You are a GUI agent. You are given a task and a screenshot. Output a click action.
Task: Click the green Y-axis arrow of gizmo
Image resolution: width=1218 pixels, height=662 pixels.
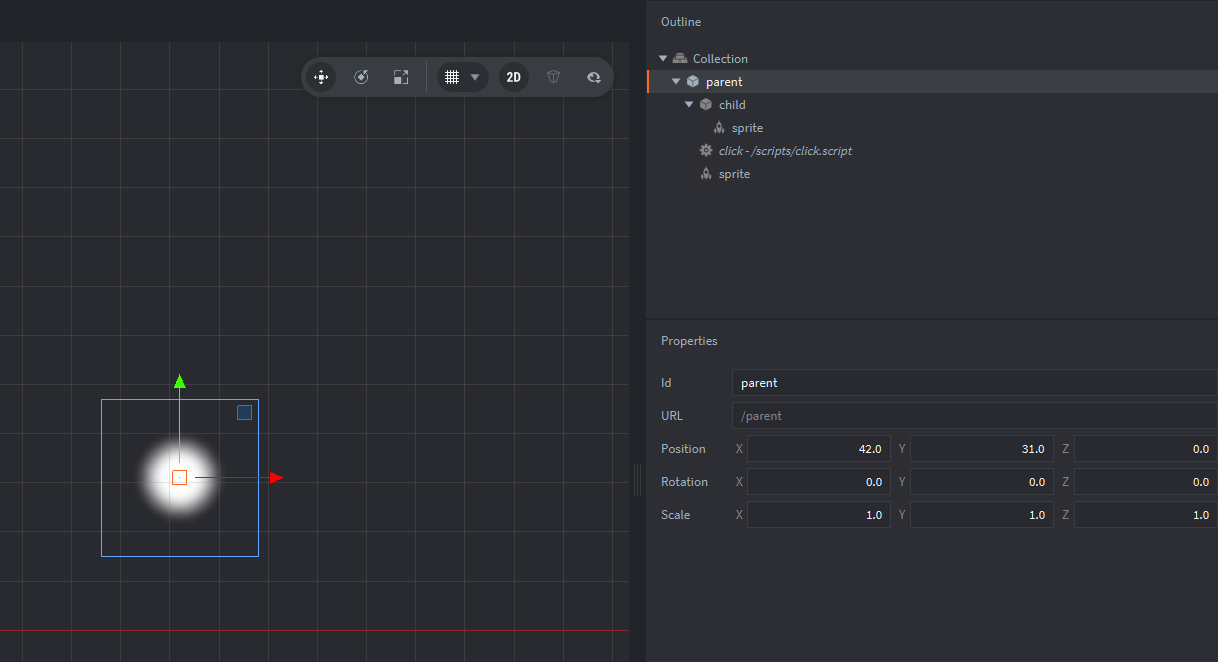(180, 381)
